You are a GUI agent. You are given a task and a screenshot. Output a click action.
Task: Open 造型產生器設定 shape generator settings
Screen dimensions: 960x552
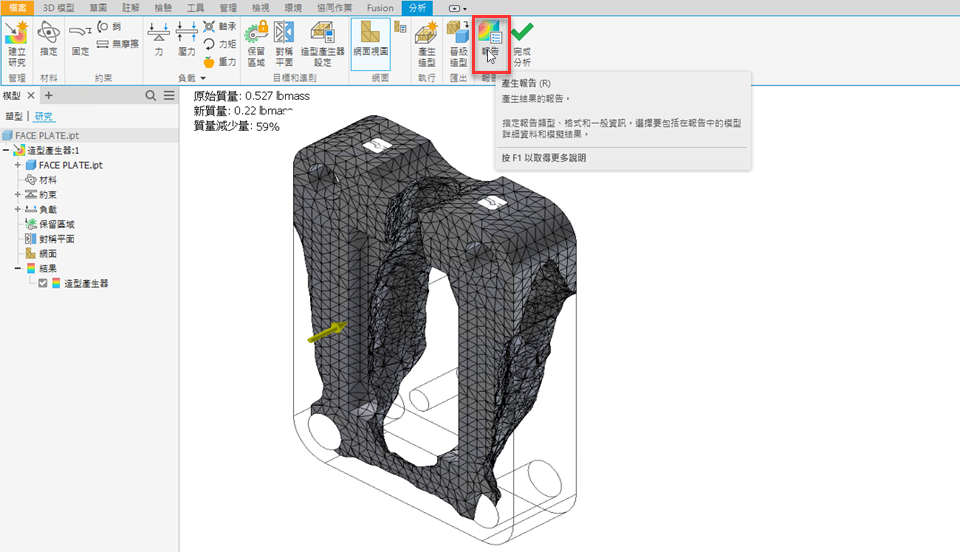tap(323, 43)
